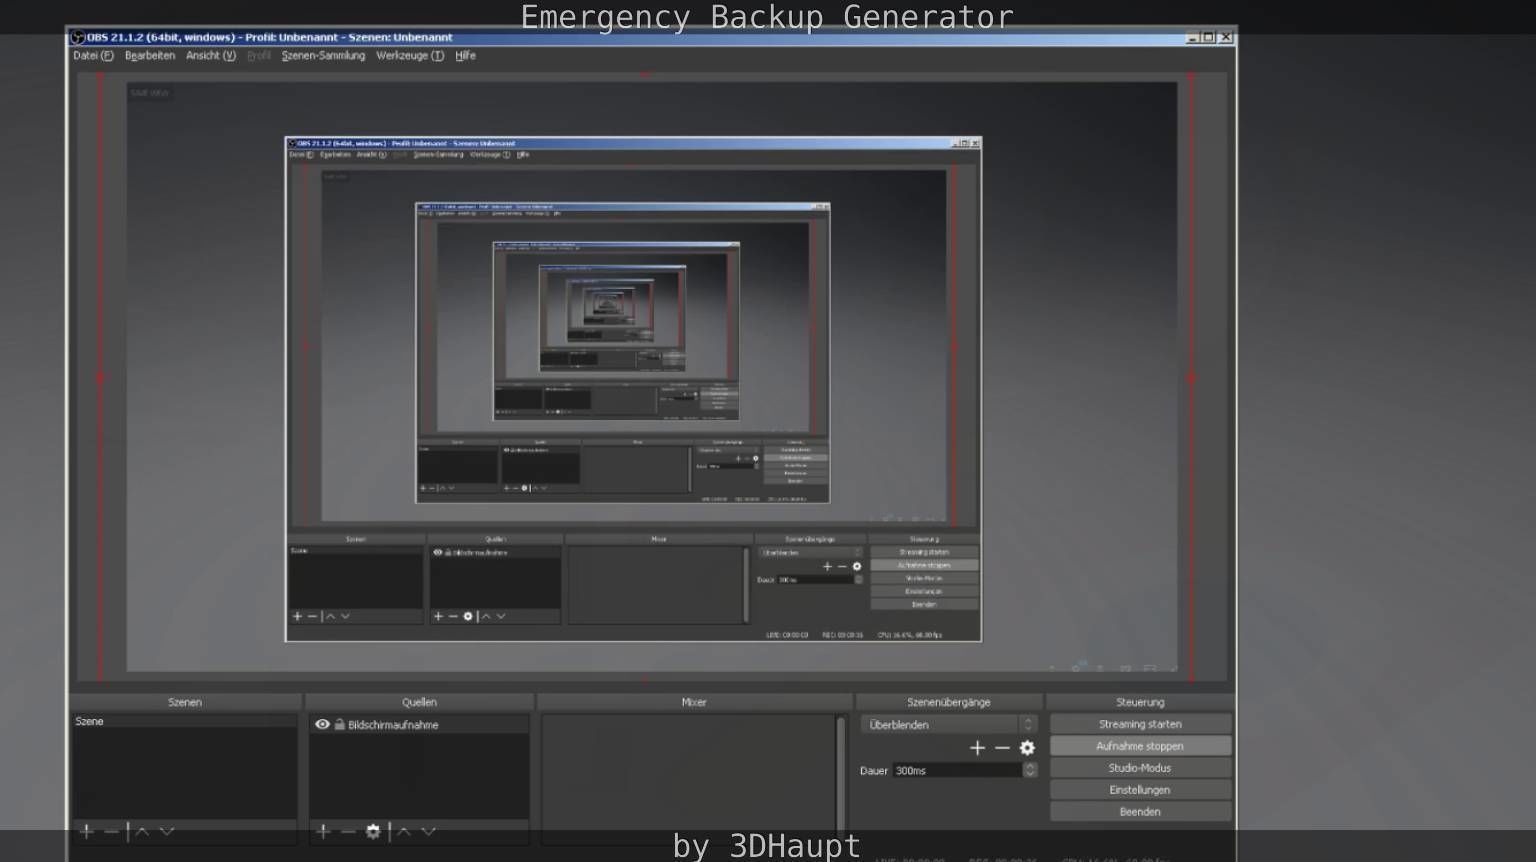
Task: Open the Überblenden dropdown in the nested preview
Action: 810,552
